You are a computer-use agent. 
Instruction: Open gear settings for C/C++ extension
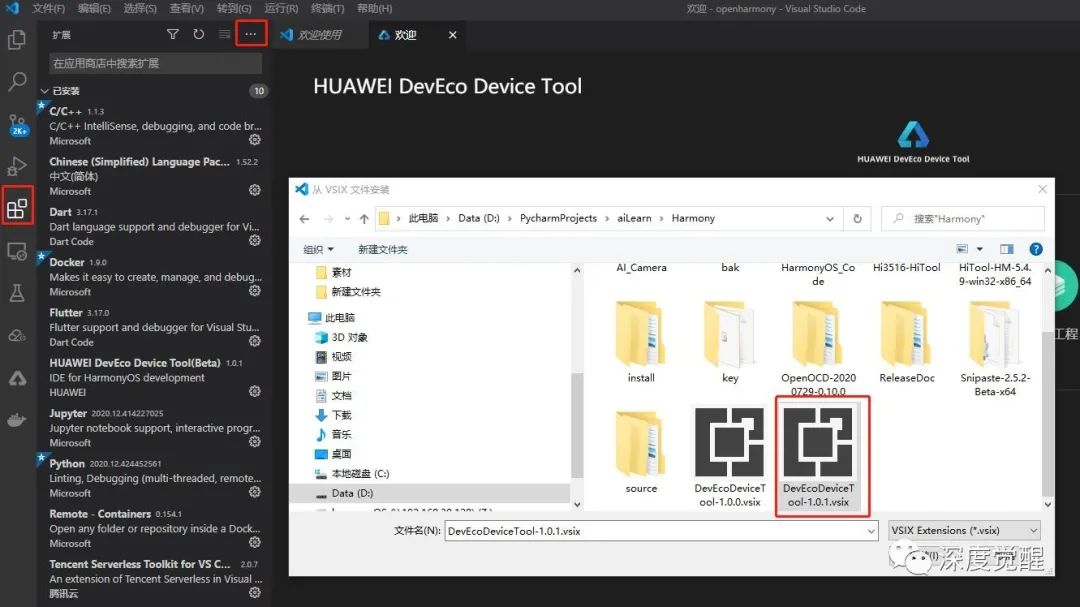[x=255, y=140]
